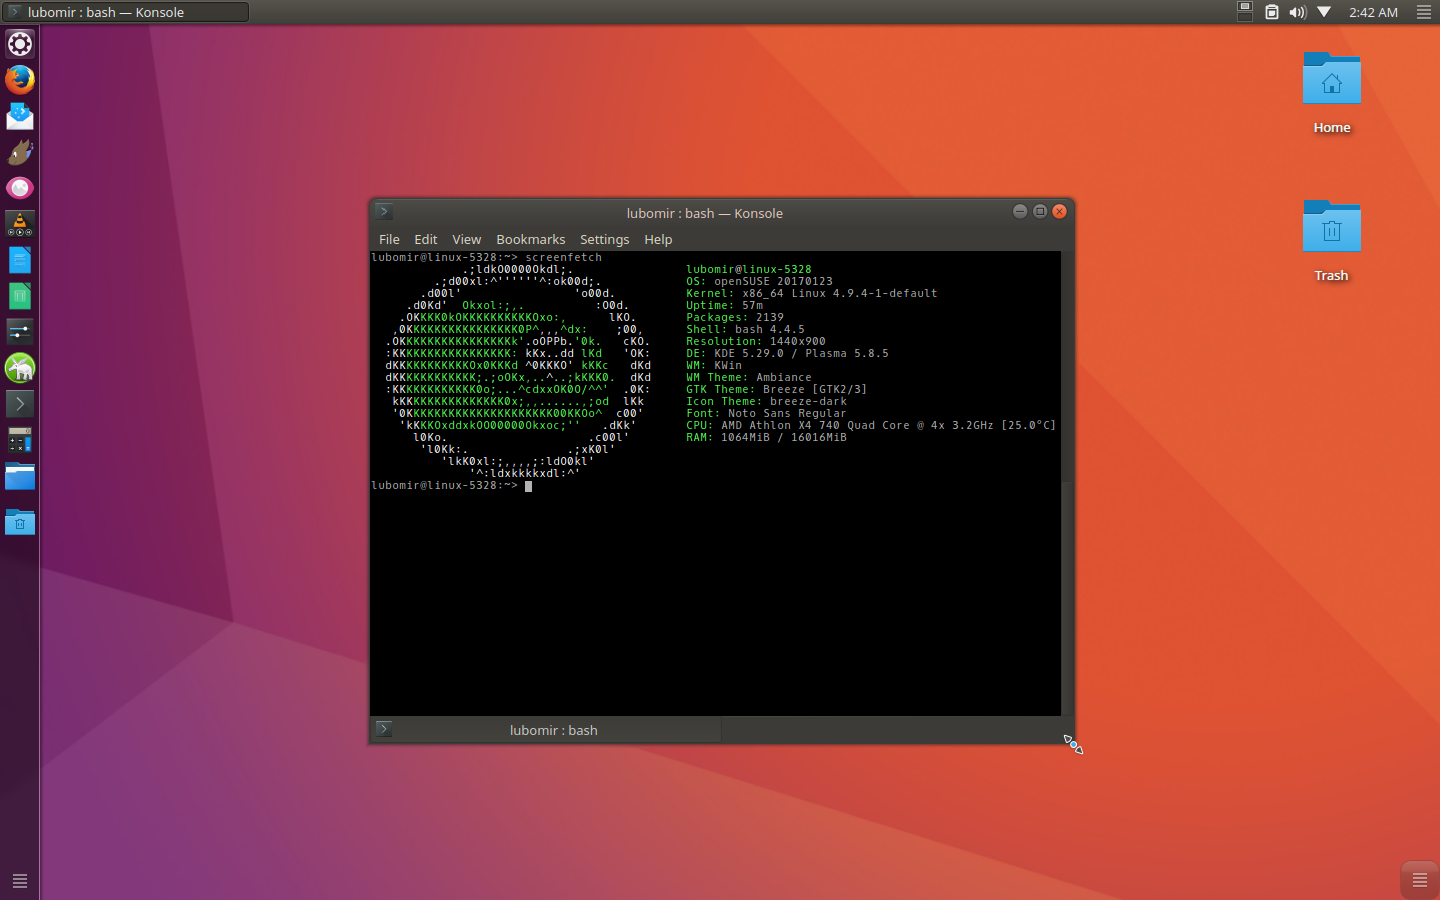Click the Konsole title bar text
The height and width of the screenshot is (900, 1440).
click(x=704, y=213)
